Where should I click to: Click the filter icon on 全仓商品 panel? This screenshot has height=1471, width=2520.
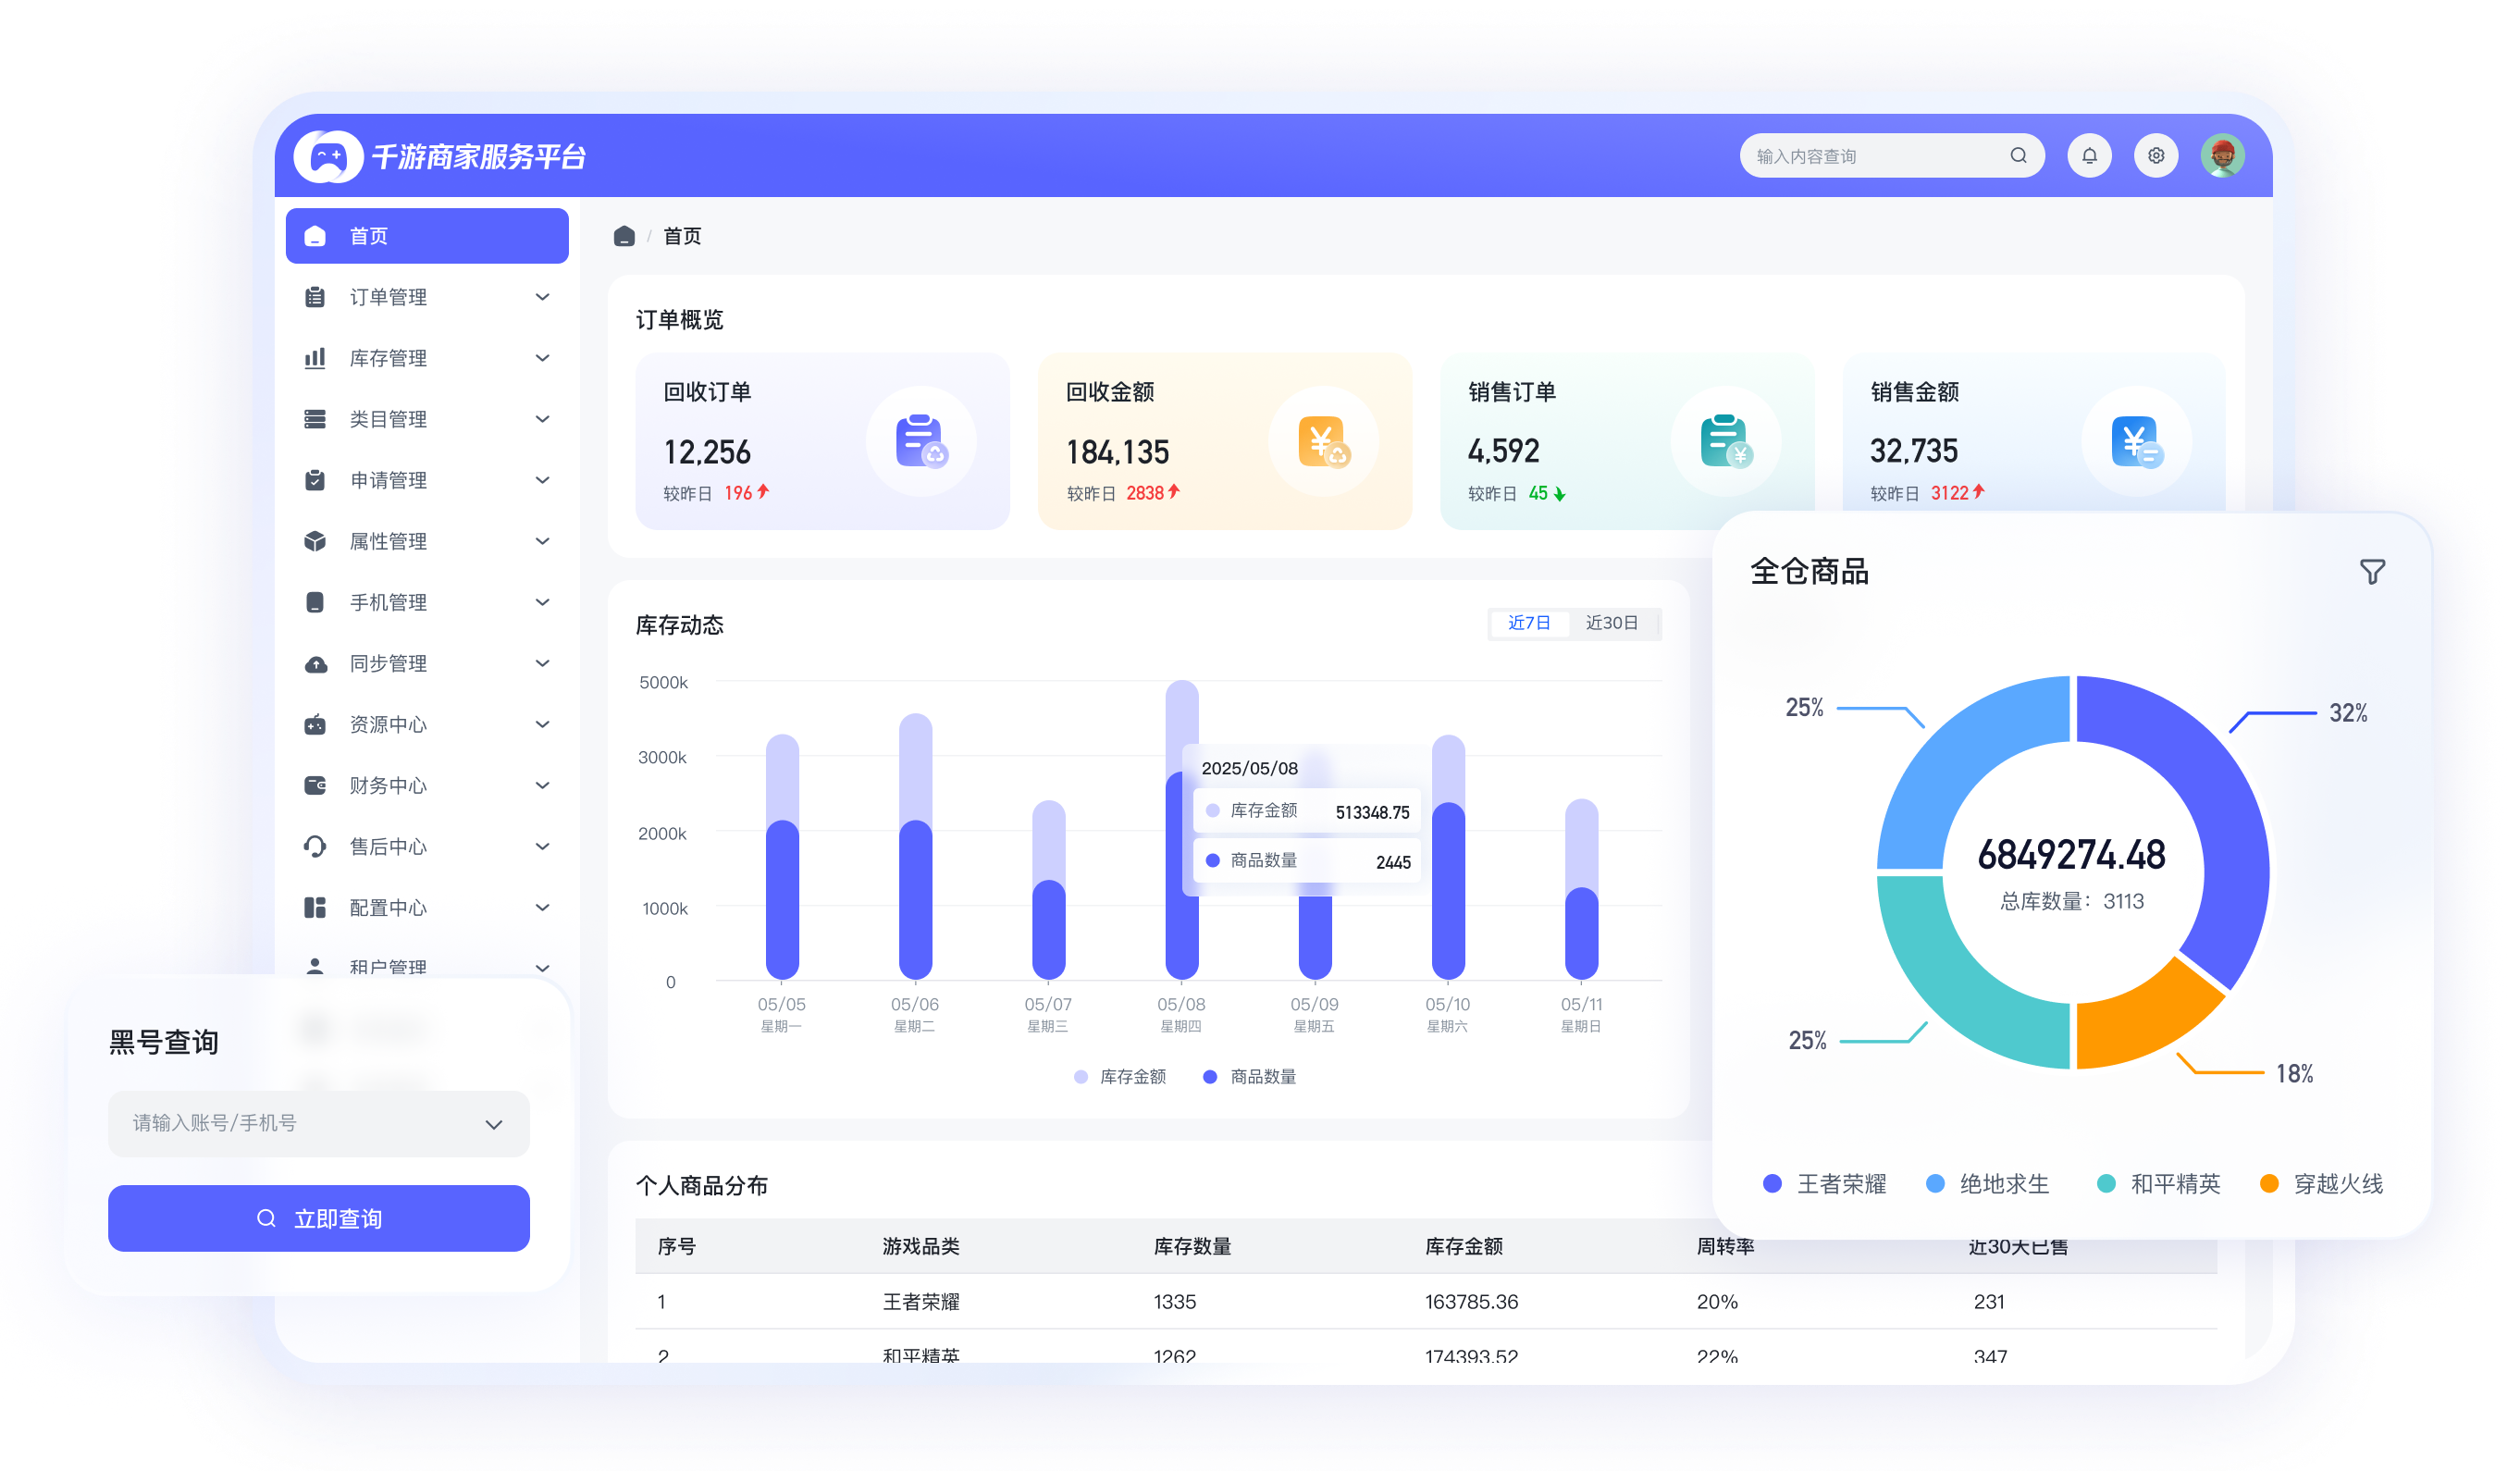tap(2373, 571)
